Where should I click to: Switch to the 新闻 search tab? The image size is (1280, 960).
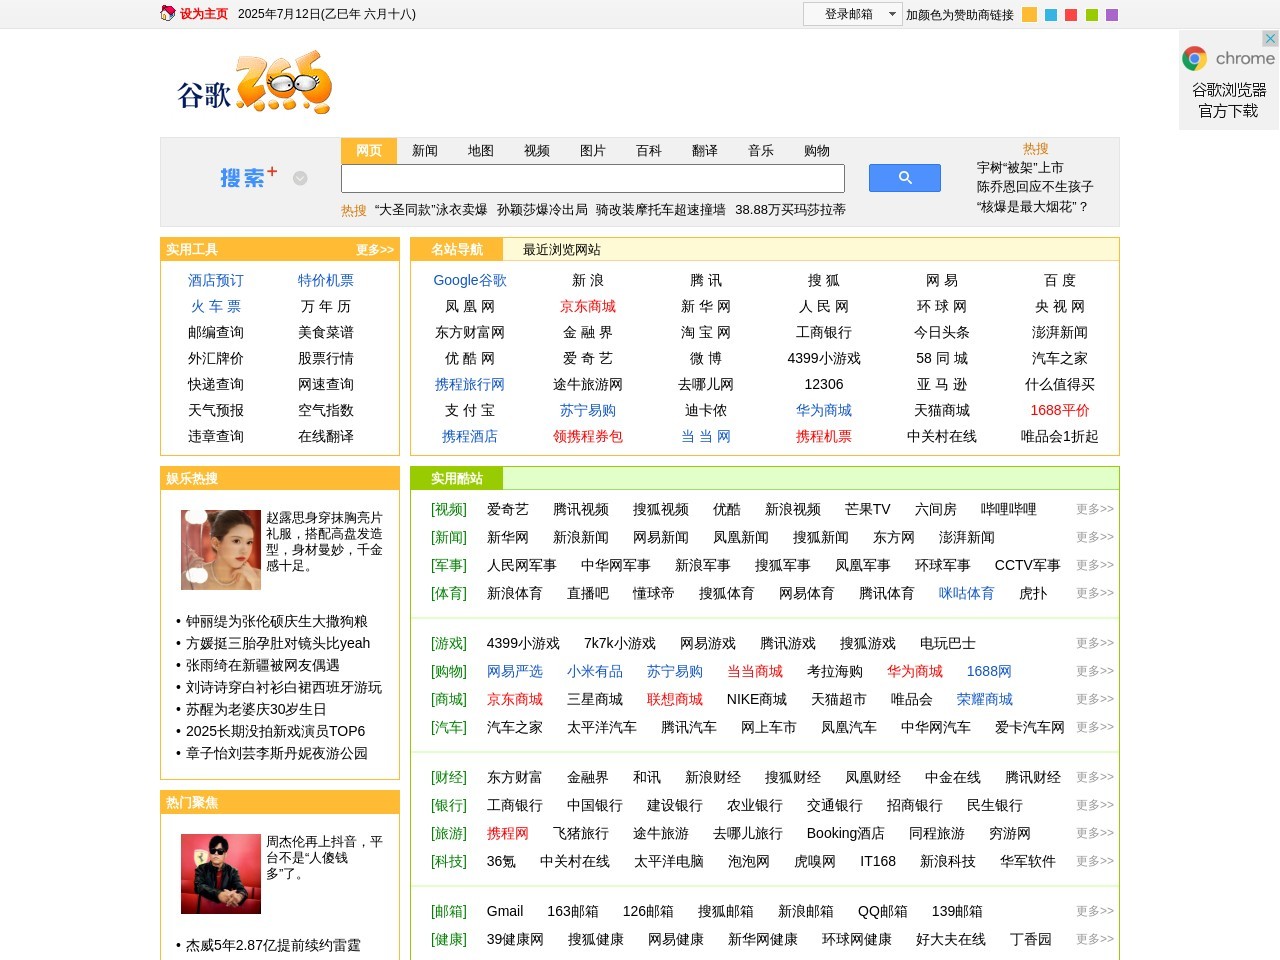[x=425, y=150]
